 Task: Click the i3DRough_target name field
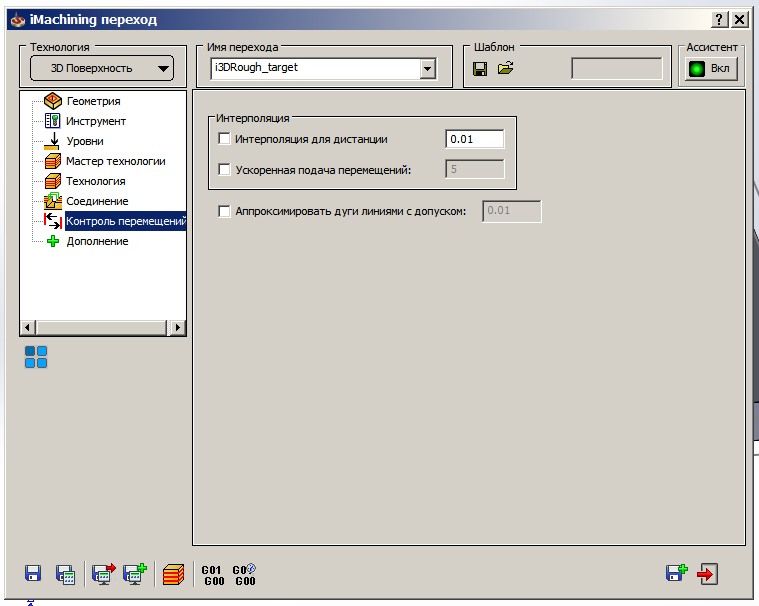316,68
